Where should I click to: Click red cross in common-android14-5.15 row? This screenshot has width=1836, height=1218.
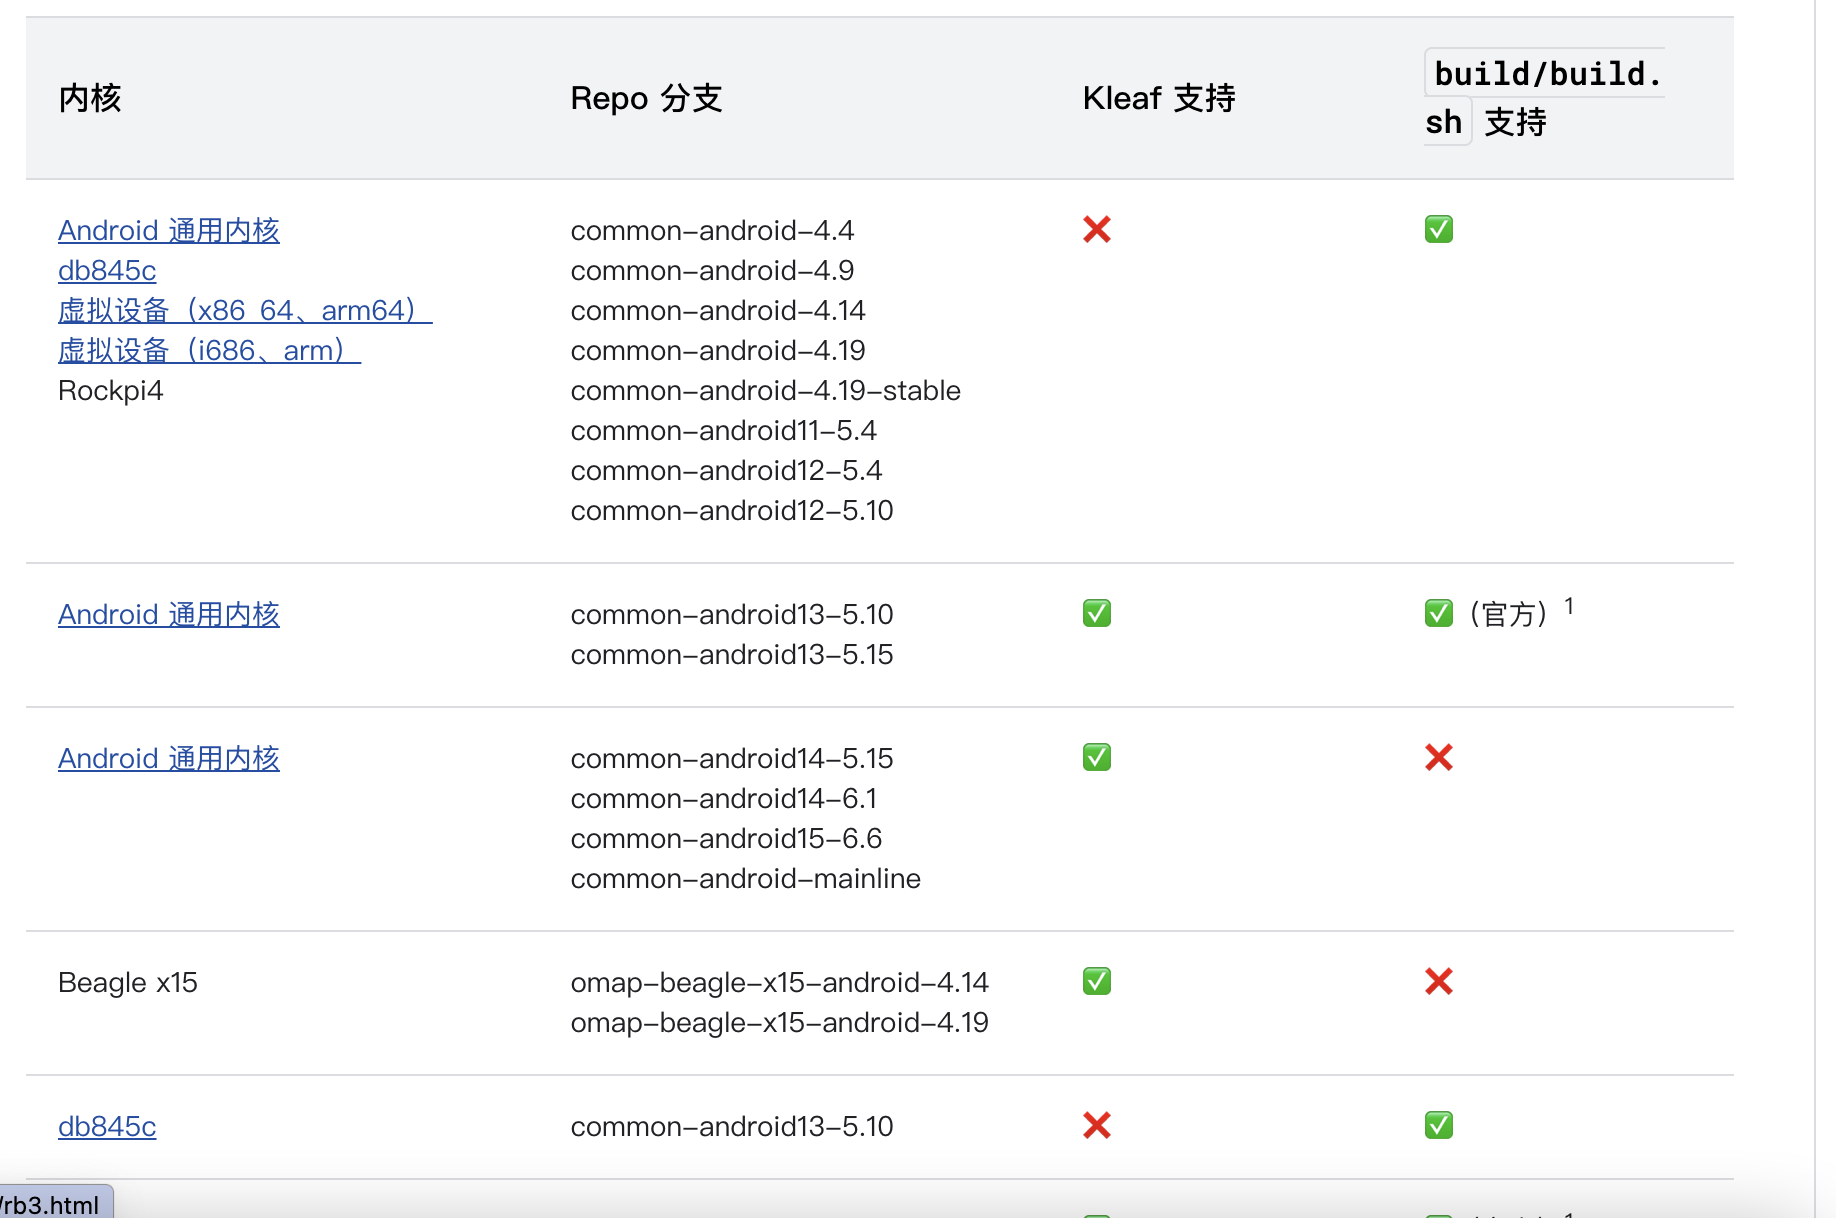1438,758
